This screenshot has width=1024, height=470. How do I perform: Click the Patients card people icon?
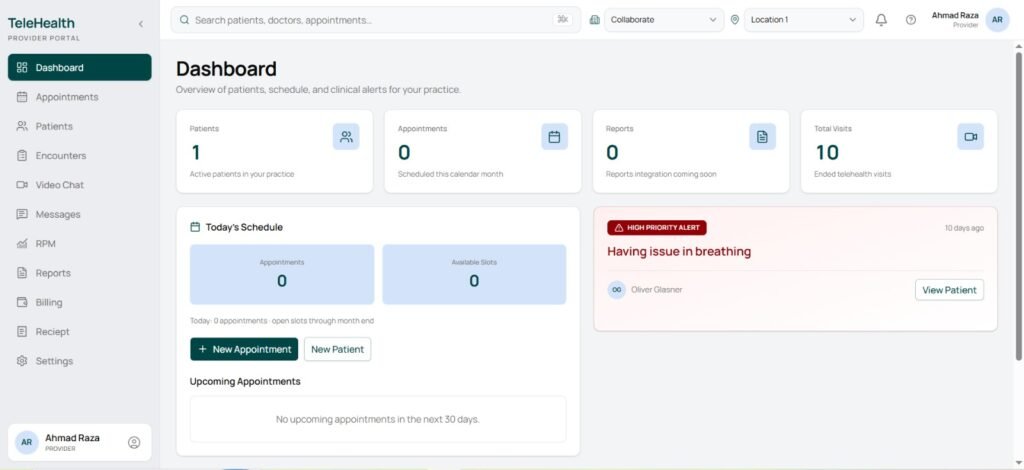(x=346, y=136)
